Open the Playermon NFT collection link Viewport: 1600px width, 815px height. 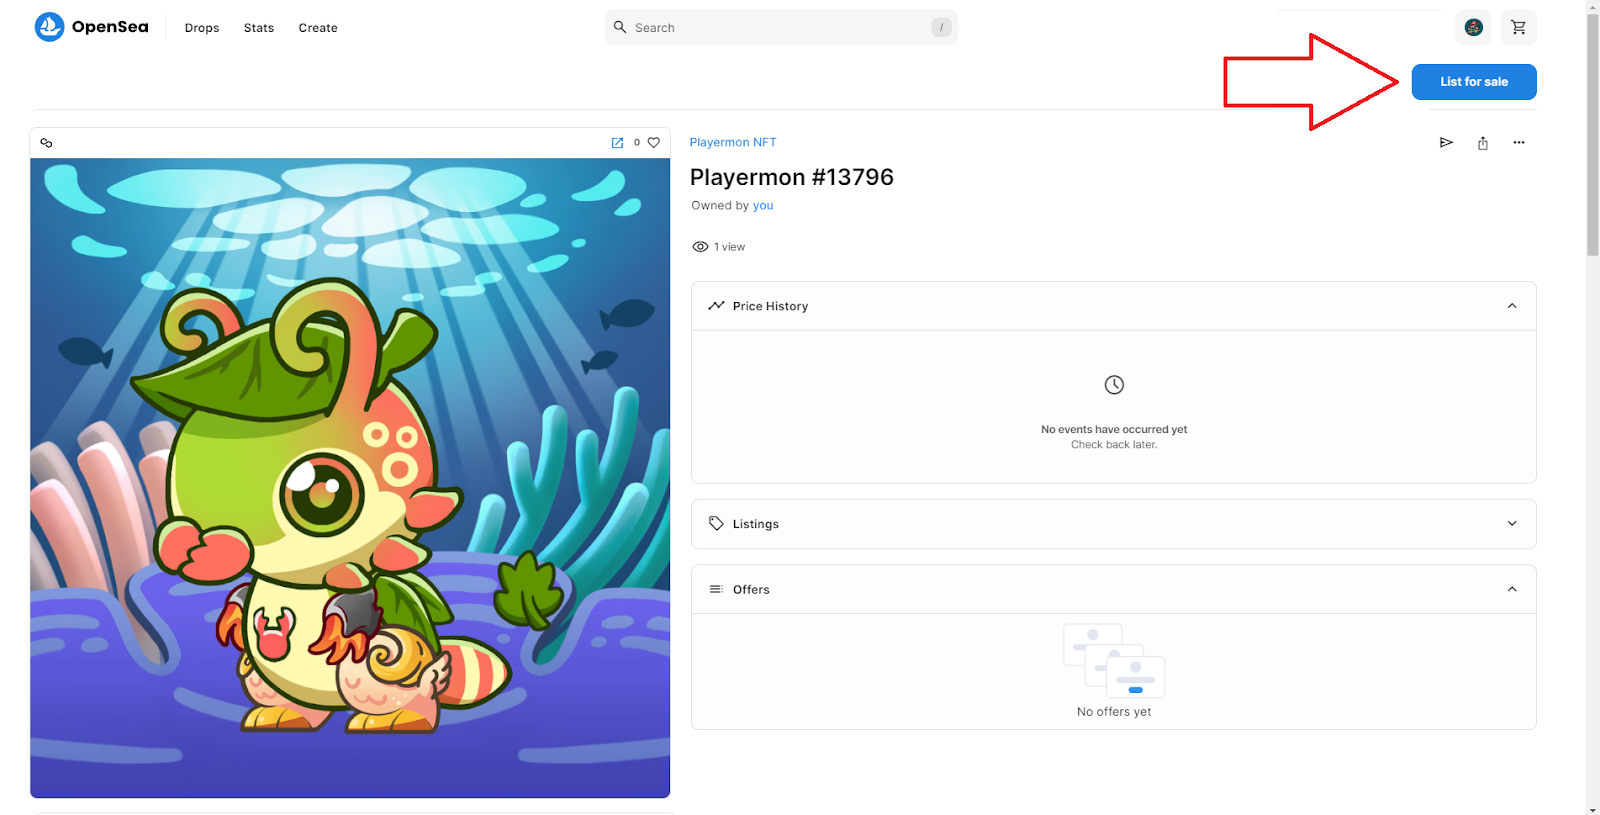click(x=733, y=143)
